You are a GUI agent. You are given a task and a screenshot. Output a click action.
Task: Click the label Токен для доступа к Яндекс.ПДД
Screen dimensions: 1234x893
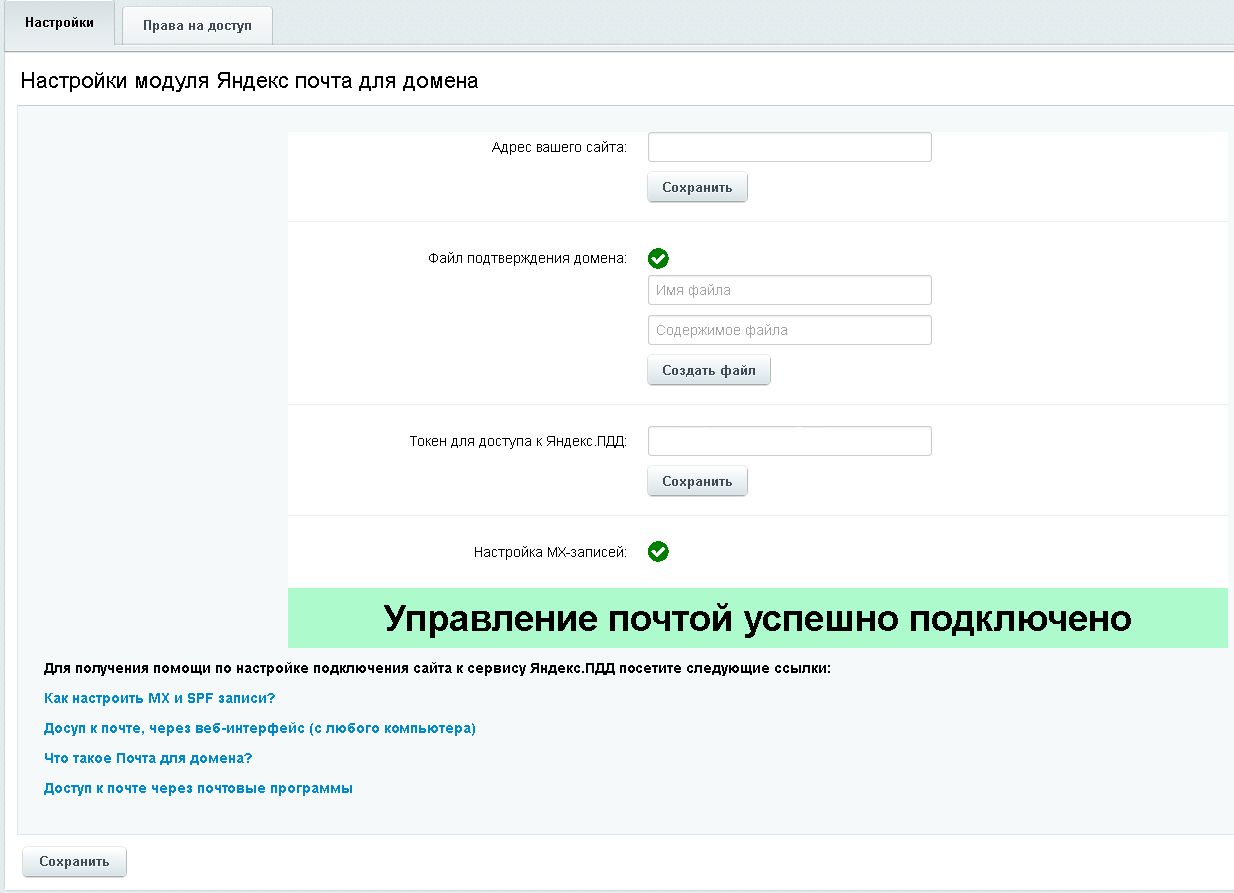[x=523, y=440]
